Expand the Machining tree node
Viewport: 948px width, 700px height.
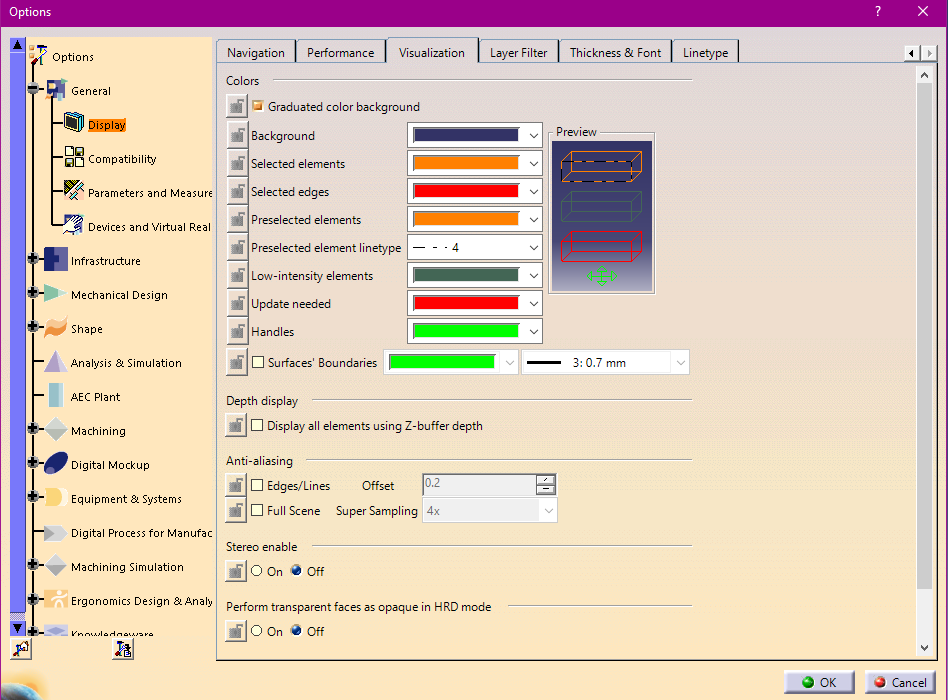click(33, 430)
